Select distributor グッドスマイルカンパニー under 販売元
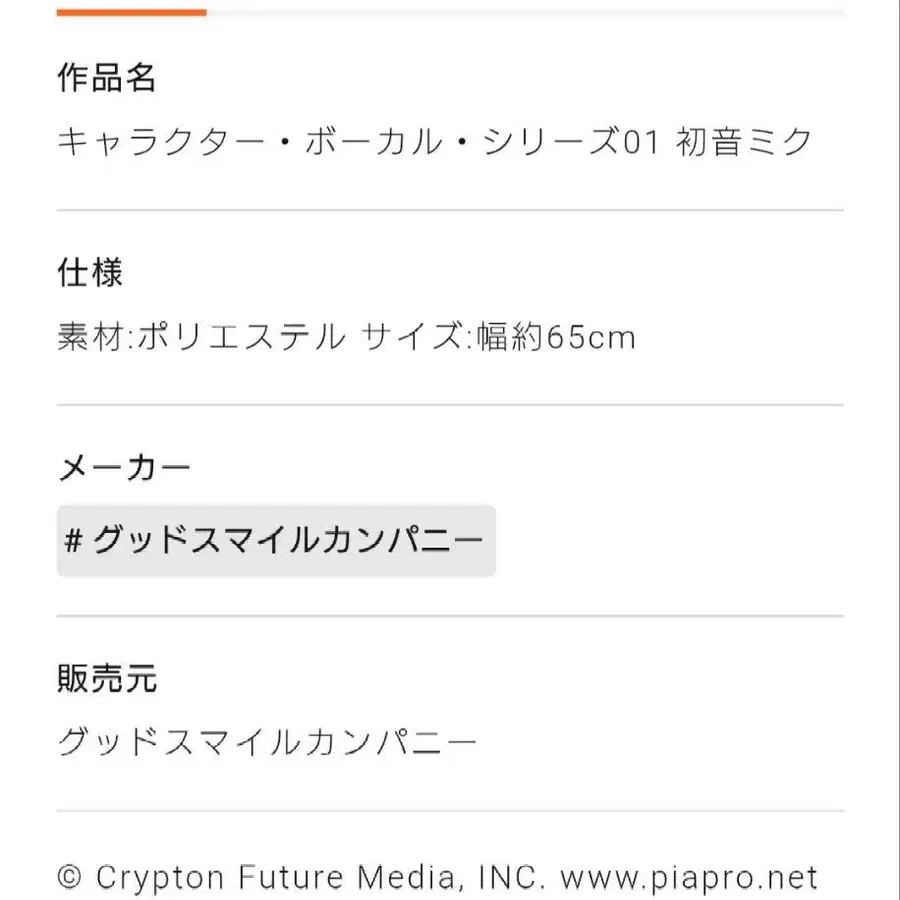The width and height of the screenshot is (900, 900). pos(266,740)
